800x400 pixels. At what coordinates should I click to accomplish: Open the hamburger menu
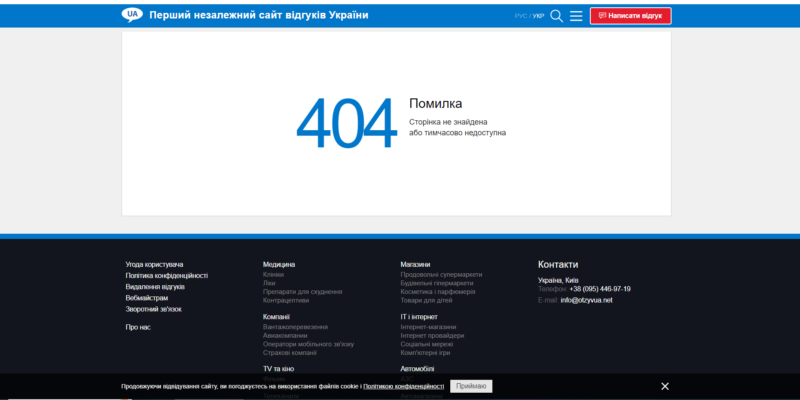pos(576,16)
